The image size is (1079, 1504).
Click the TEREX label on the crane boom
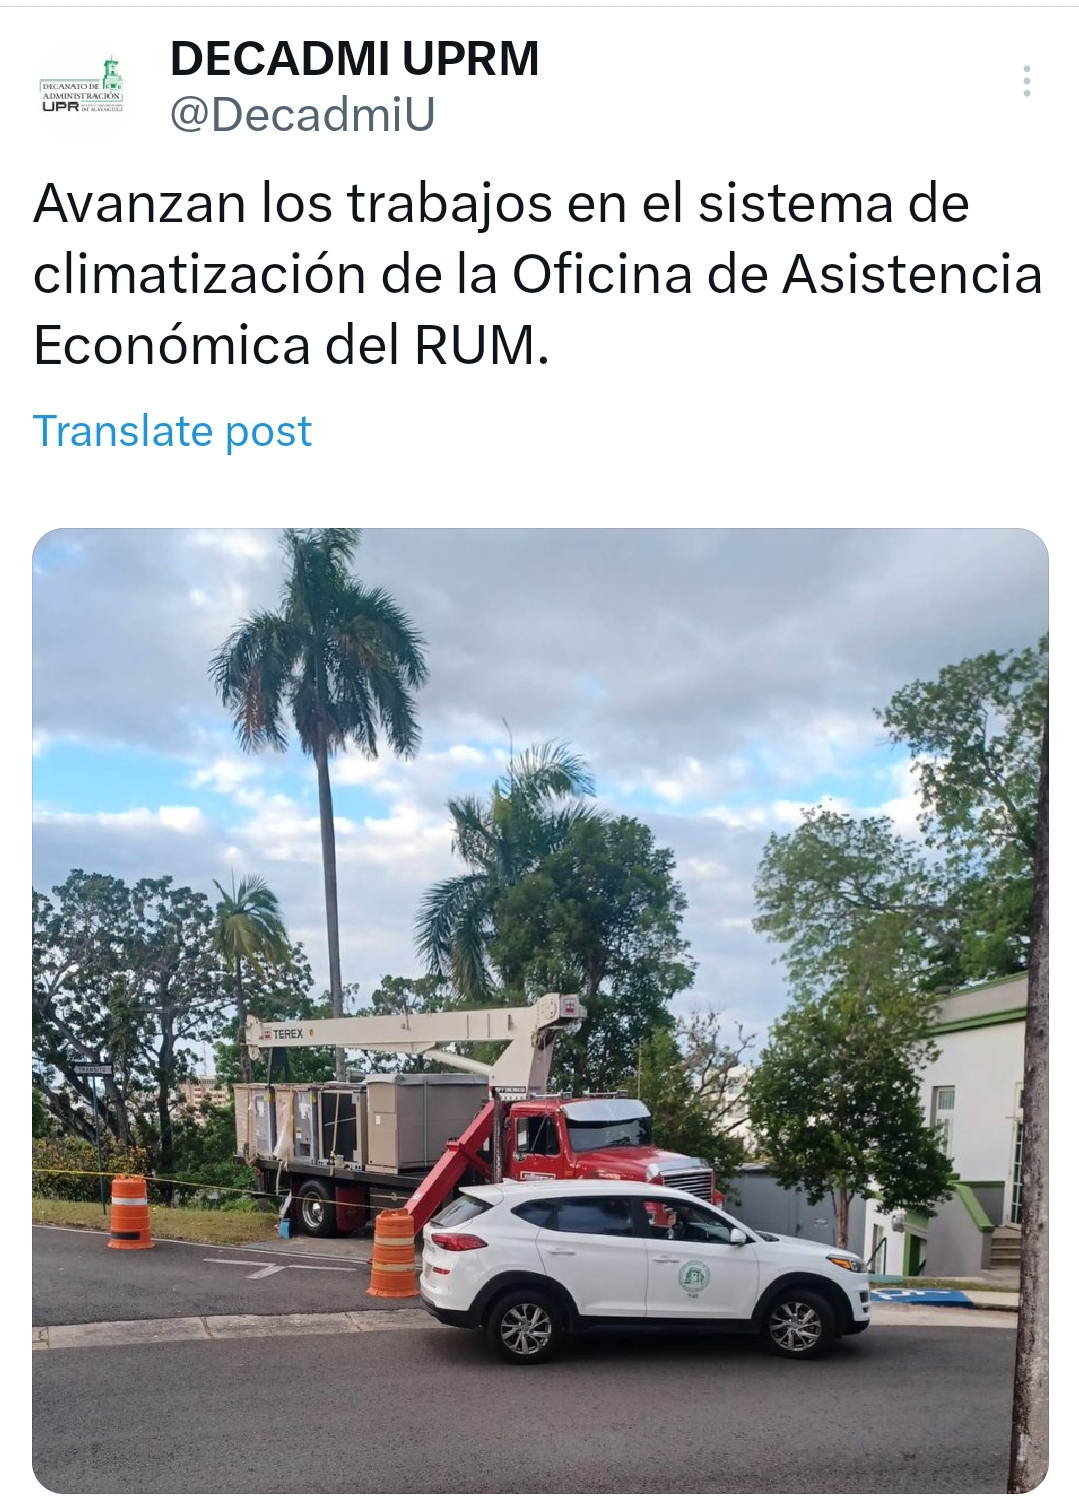click(287, 1033)
